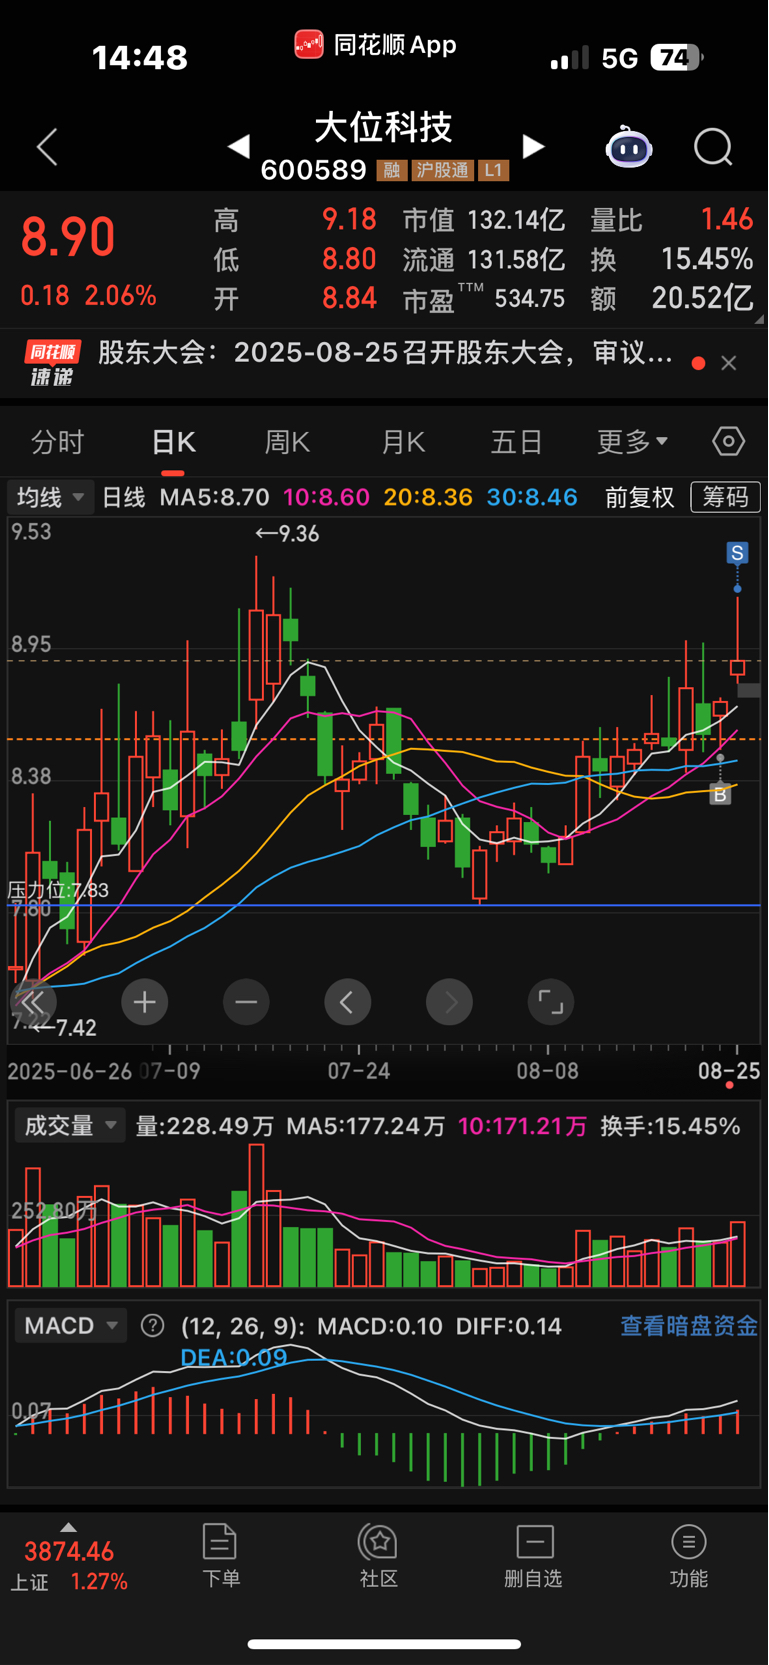The image size is (769, 1665).
Task: Tap the MA5:8.70 average label
Action: click(x=214, y=497)
